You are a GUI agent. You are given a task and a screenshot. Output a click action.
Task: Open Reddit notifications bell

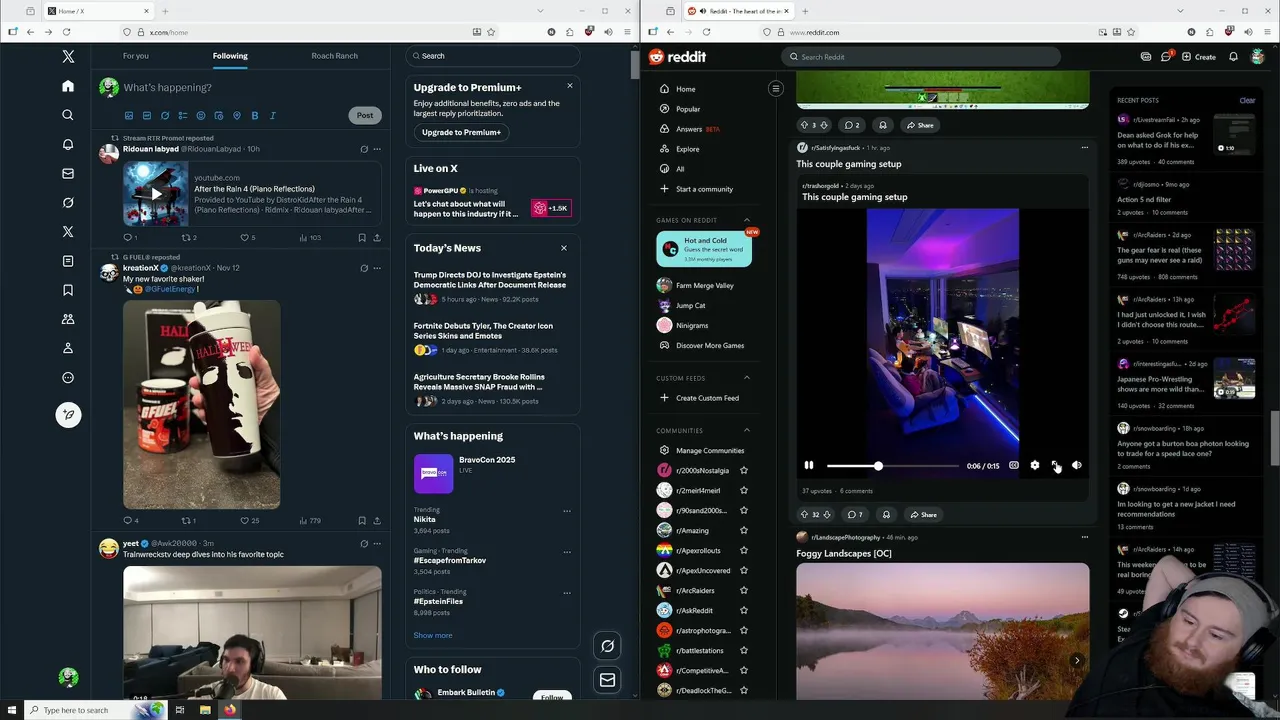coord(1233,57)
